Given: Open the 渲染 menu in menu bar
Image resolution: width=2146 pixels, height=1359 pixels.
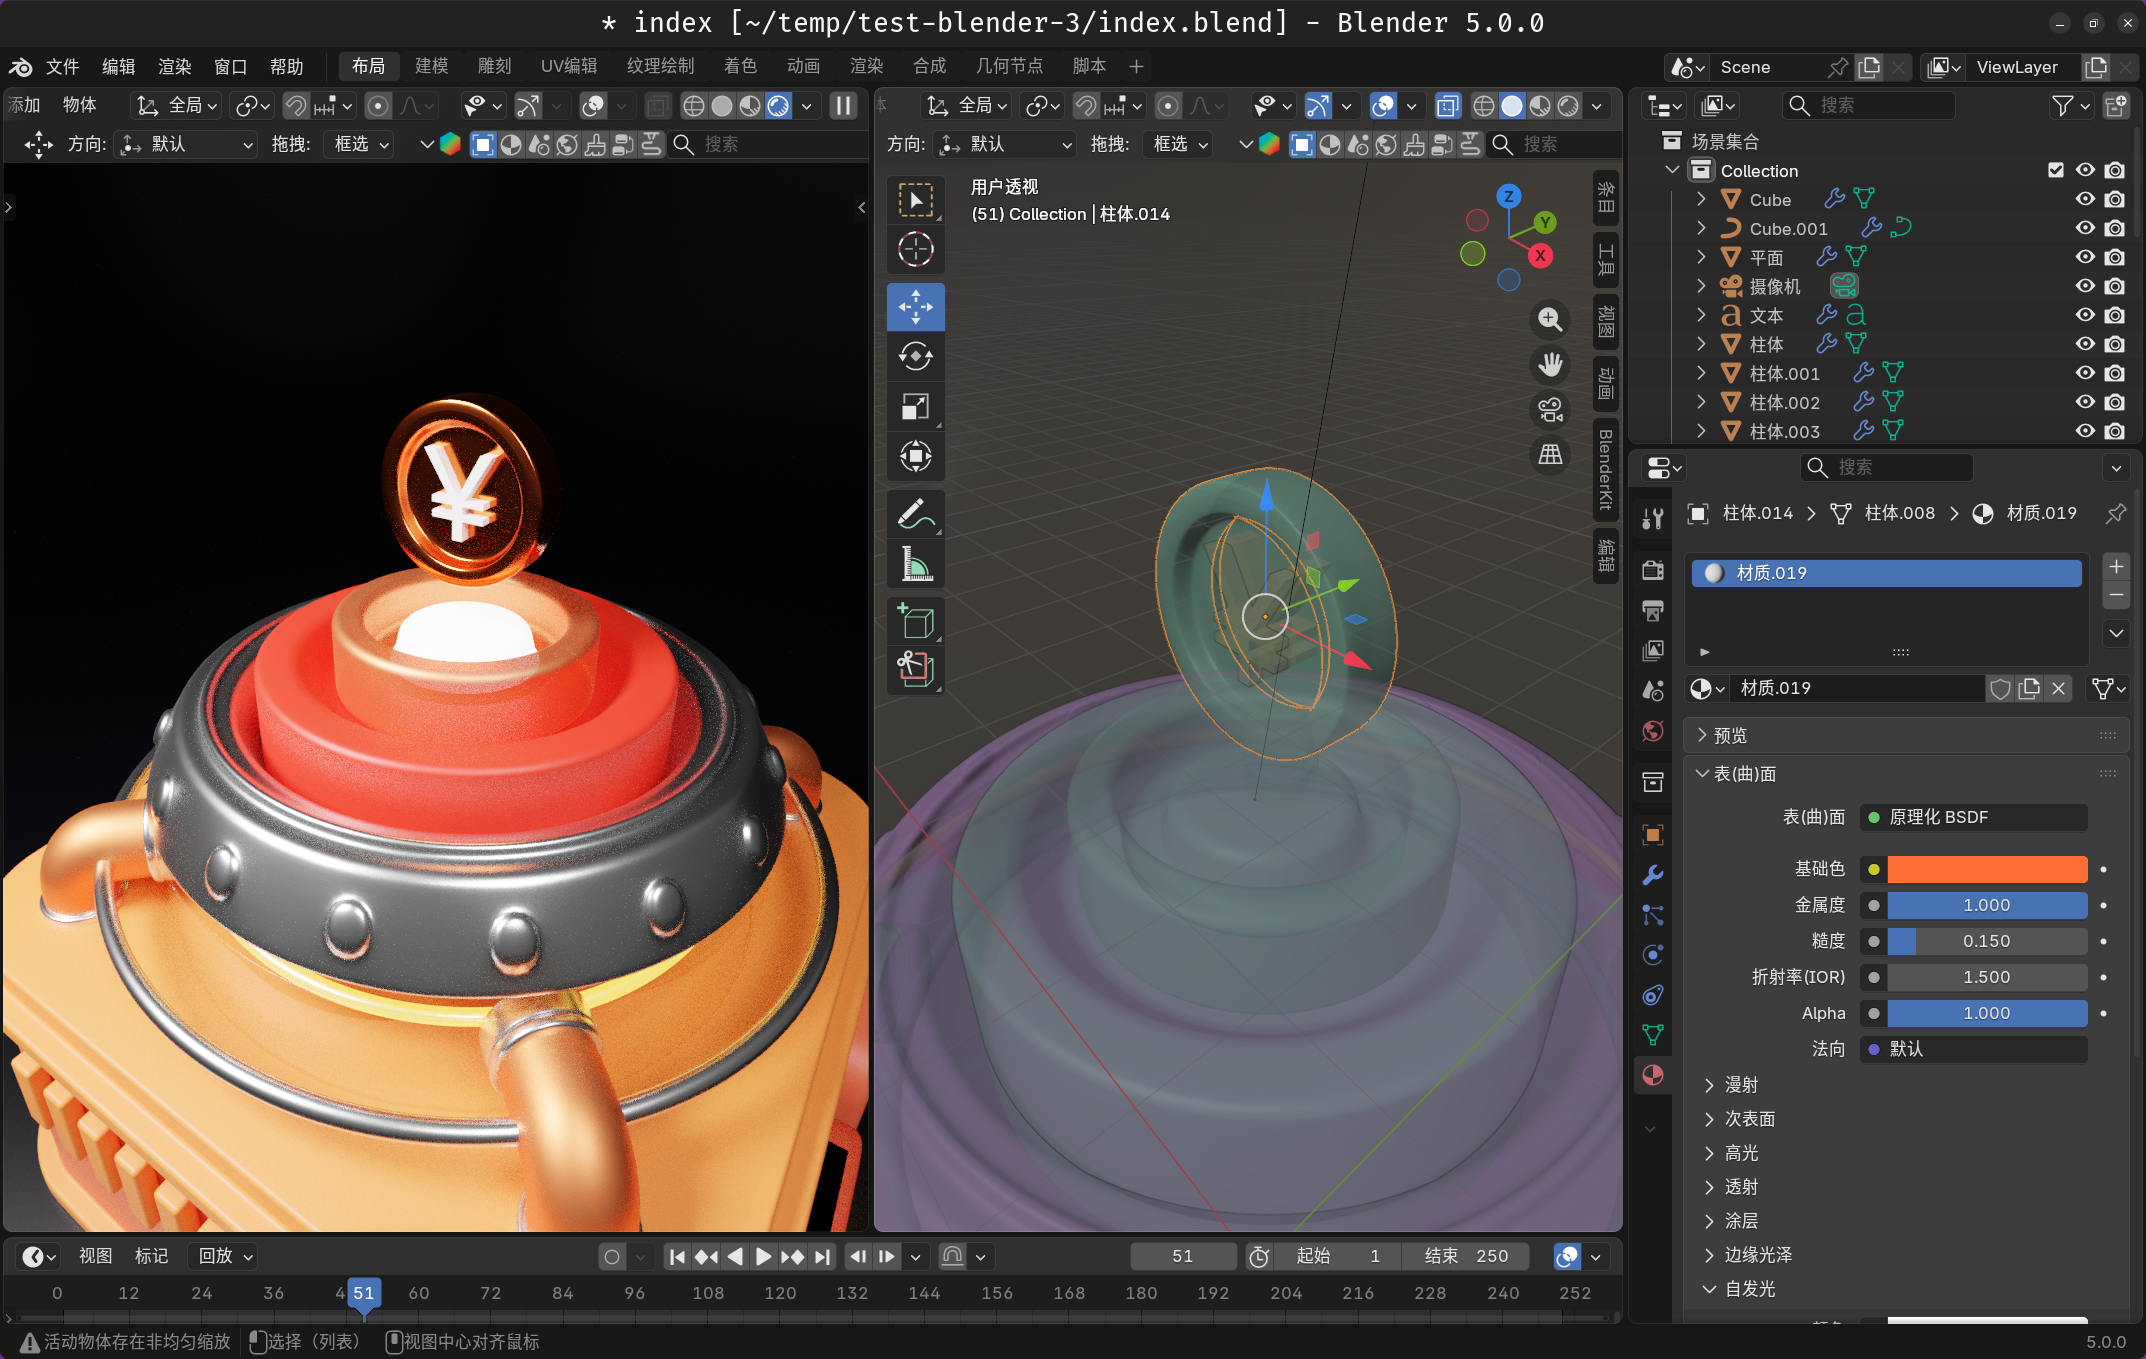Looking at the screenshot, I should pyautogui.click(x=174, y=67).
